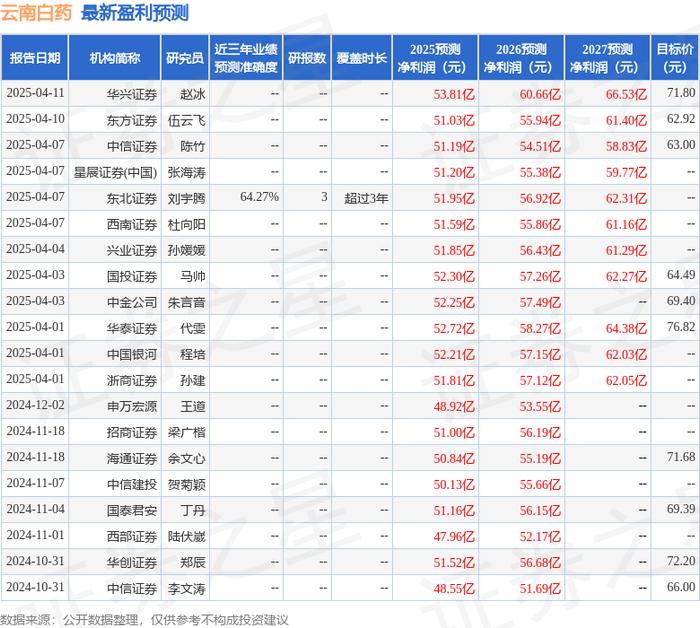Click the 2025-04-10 report date
Screen dimensions: 700x628
tap(35, 119)
